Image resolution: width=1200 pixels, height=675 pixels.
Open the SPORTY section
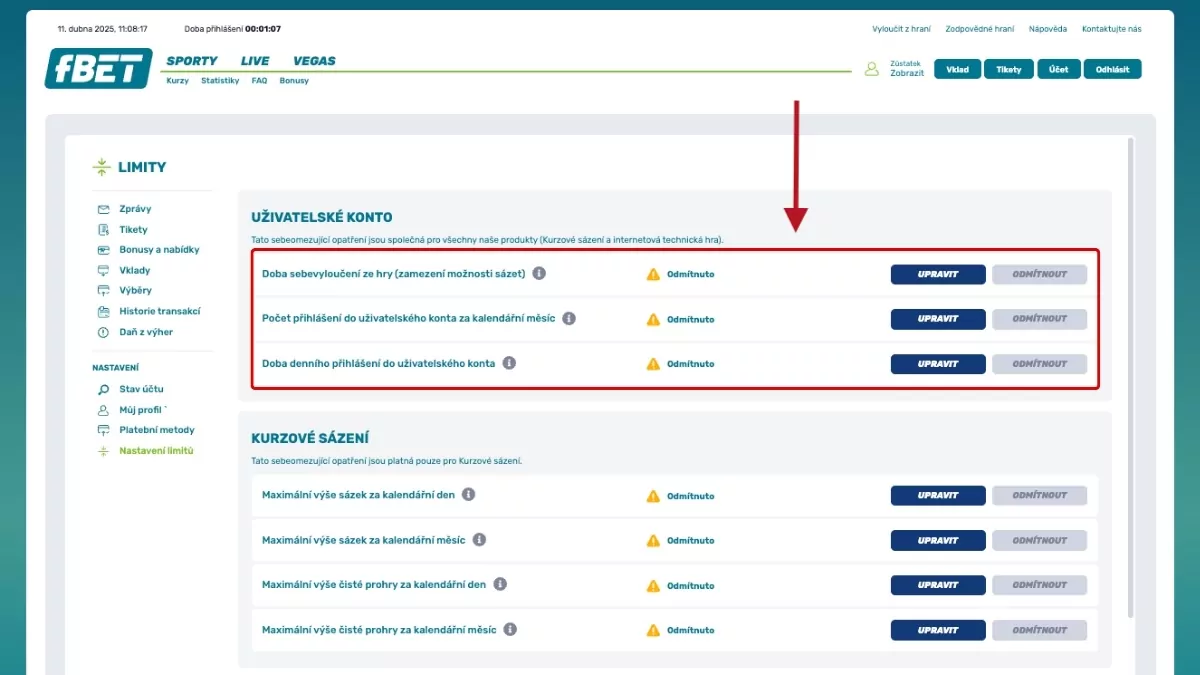[x=192, y=61]
